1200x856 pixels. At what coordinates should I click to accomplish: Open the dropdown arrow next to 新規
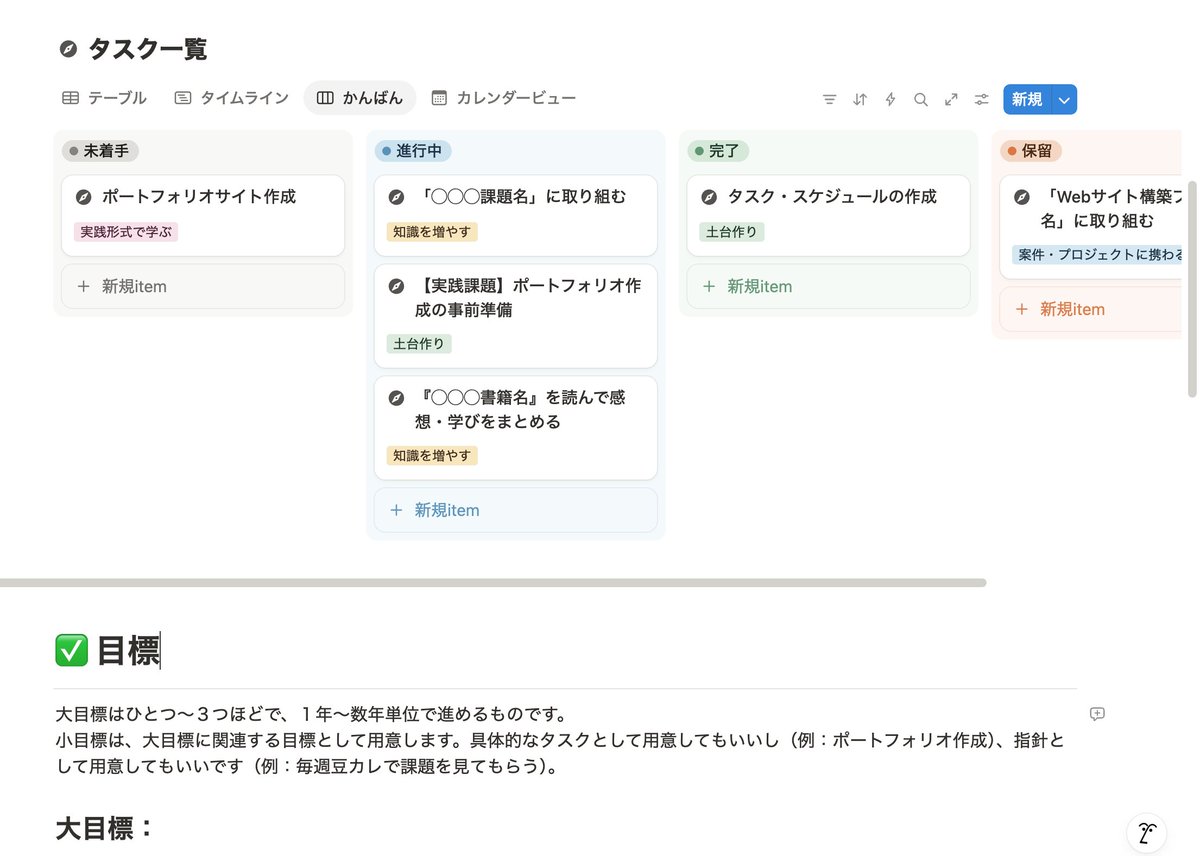1064,99
